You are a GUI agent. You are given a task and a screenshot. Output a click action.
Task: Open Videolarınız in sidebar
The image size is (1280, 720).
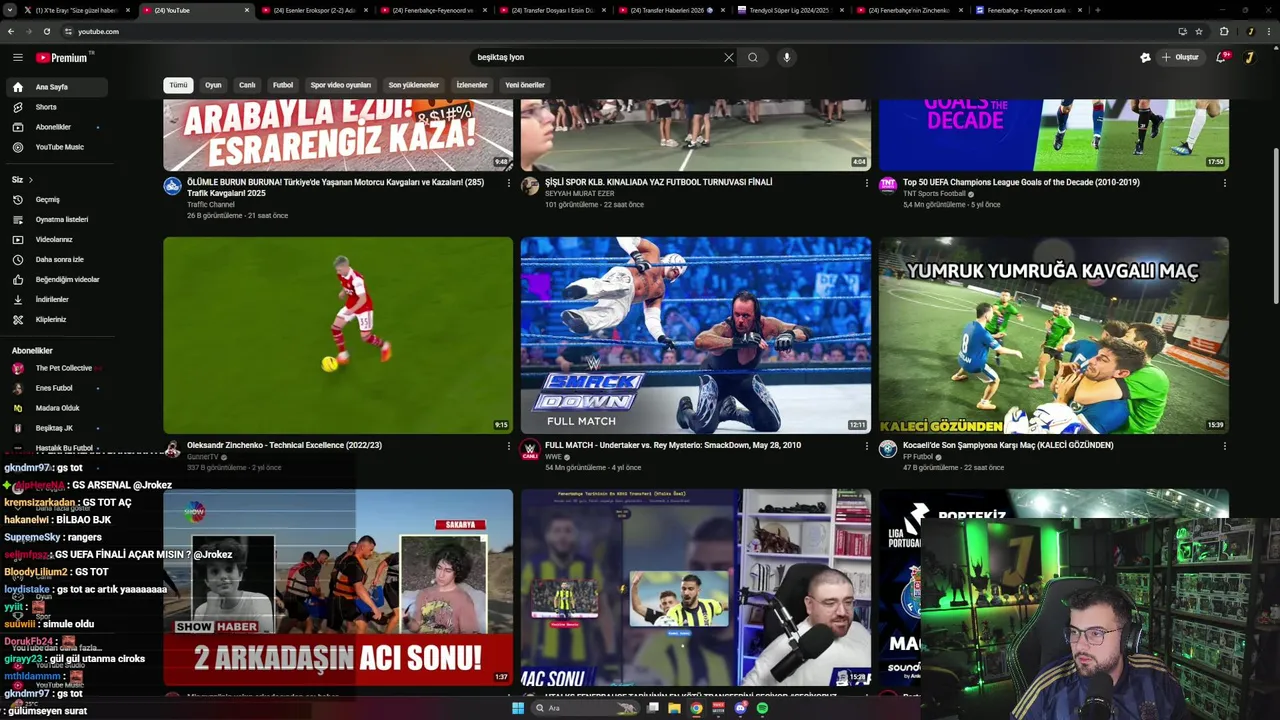click(57, 239)
